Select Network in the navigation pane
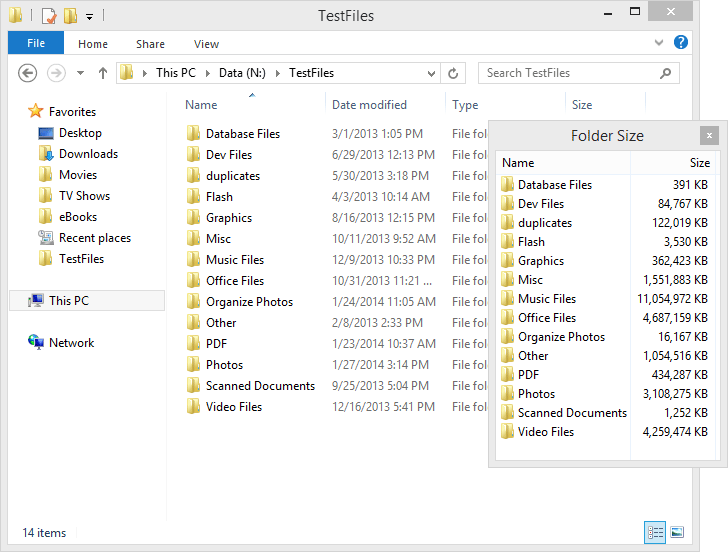 61,343
